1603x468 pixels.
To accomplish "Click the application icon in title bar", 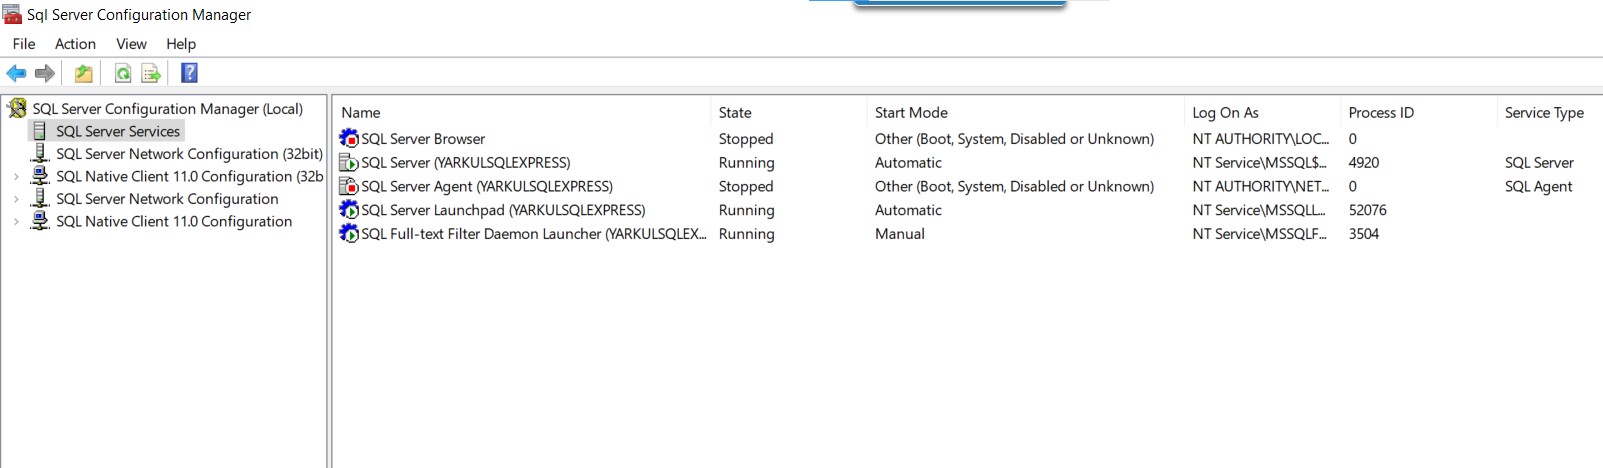I will tap(12, 14).
